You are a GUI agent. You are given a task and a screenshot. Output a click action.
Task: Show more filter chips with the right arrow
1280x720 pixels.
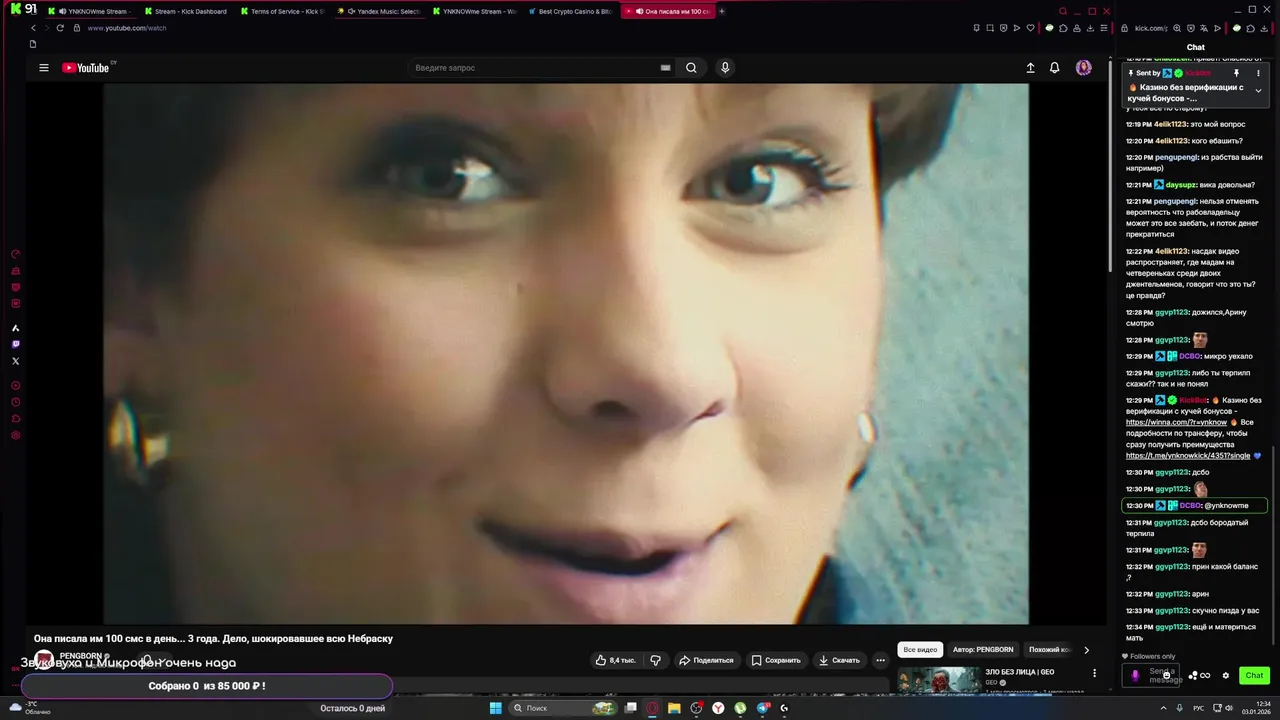point(1087,650)
